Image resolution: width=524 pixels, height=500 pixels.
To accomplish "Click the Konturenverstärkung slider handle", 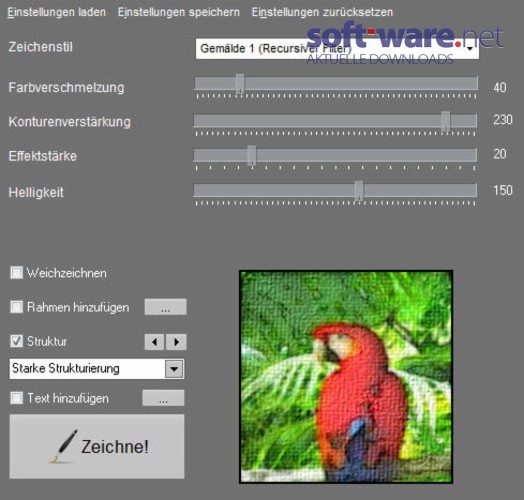I will click(445, 121).
